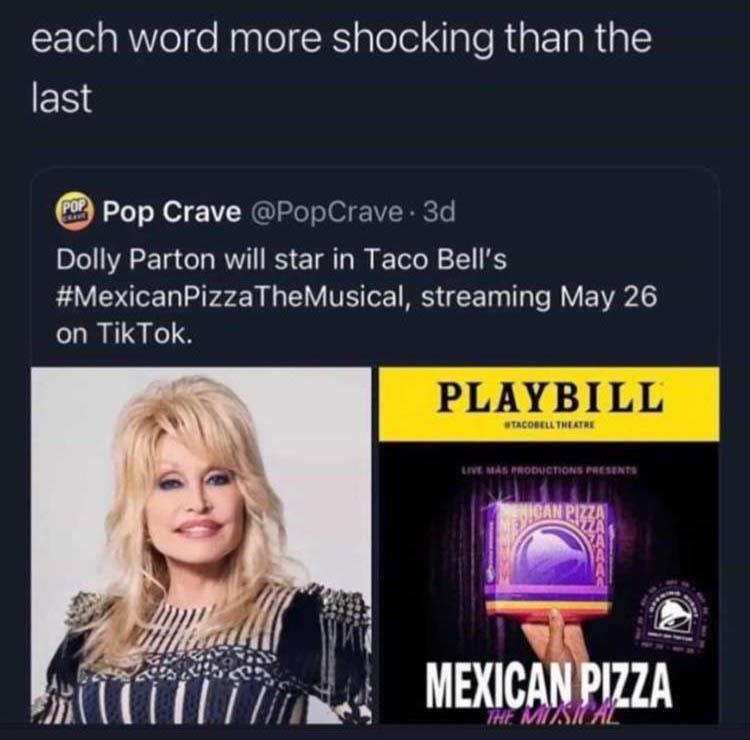Click 'on TikTok.' in quoted tweet
Screen dimensions: 750x740
124,333
